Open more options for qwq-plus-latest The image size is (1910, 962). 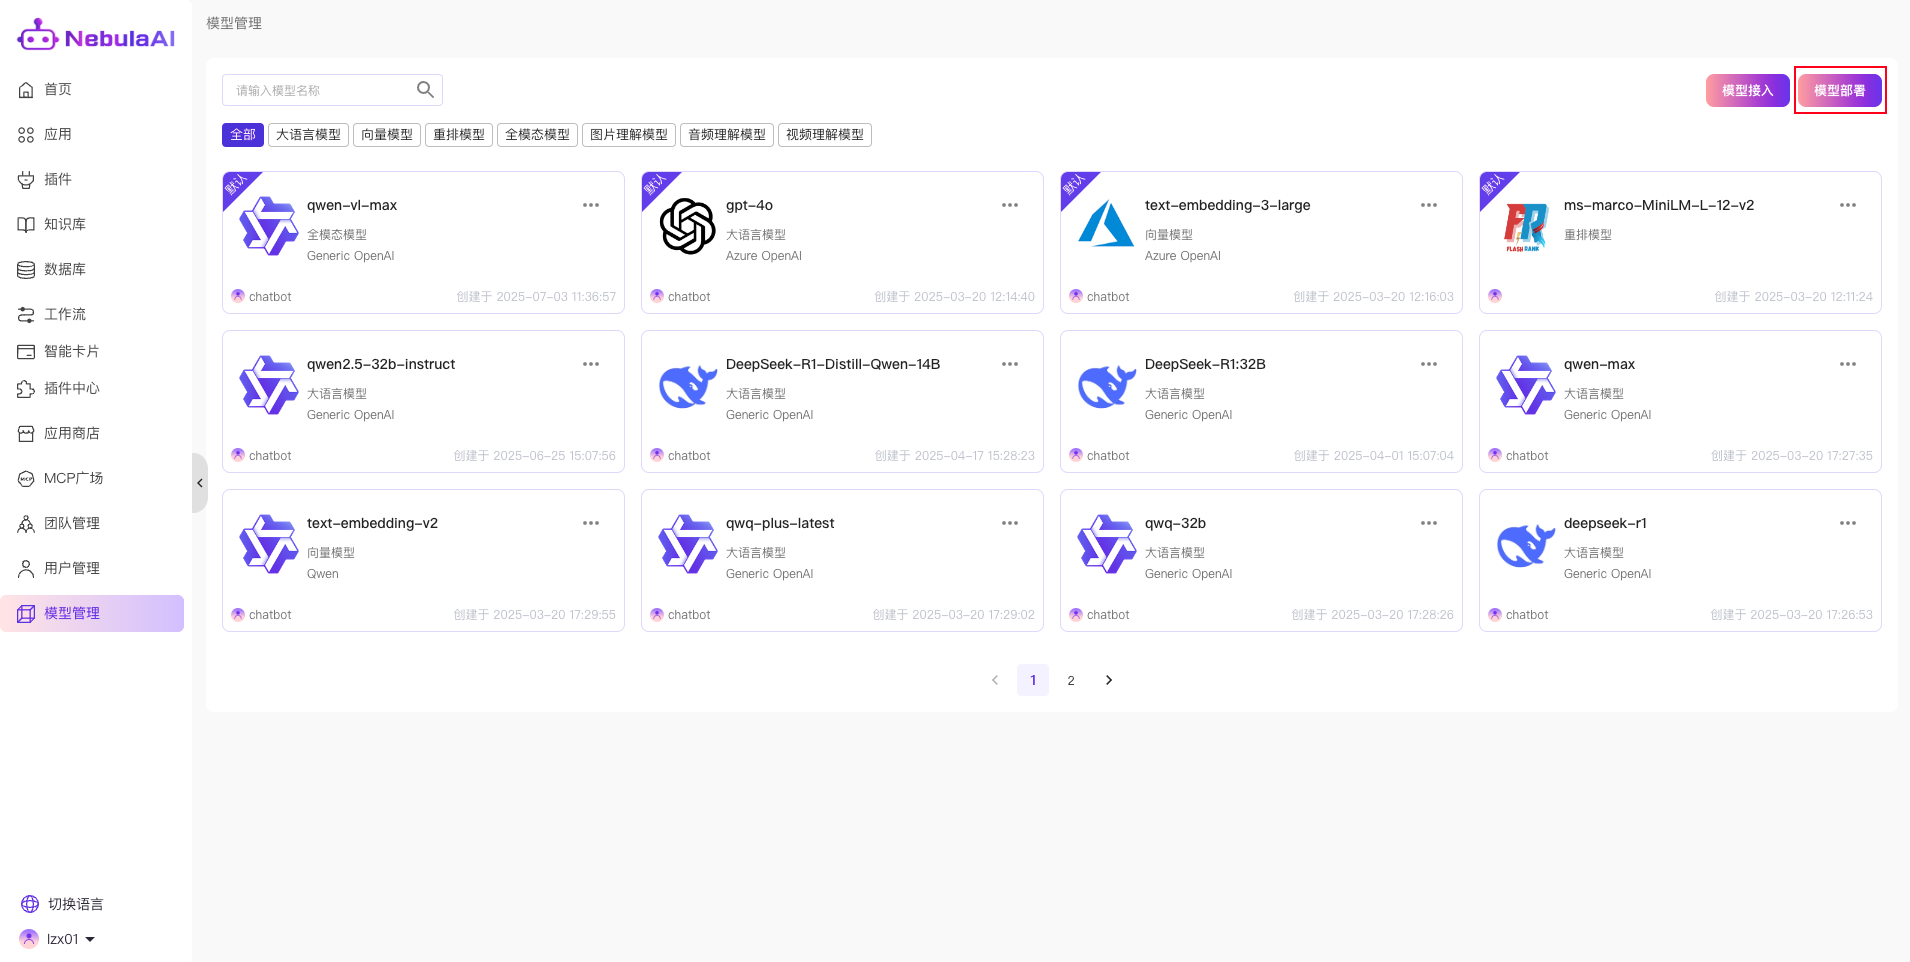pyautogui.click(x=1010, y=523)
